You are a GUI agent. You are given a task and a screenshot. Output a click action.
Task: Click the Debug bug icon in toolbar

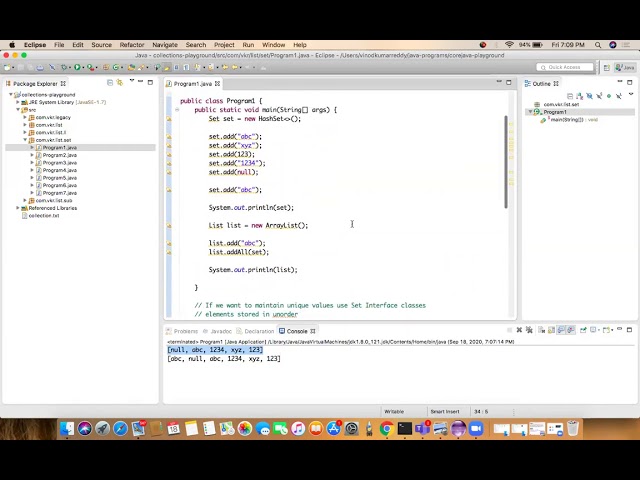tap(64, 67)
